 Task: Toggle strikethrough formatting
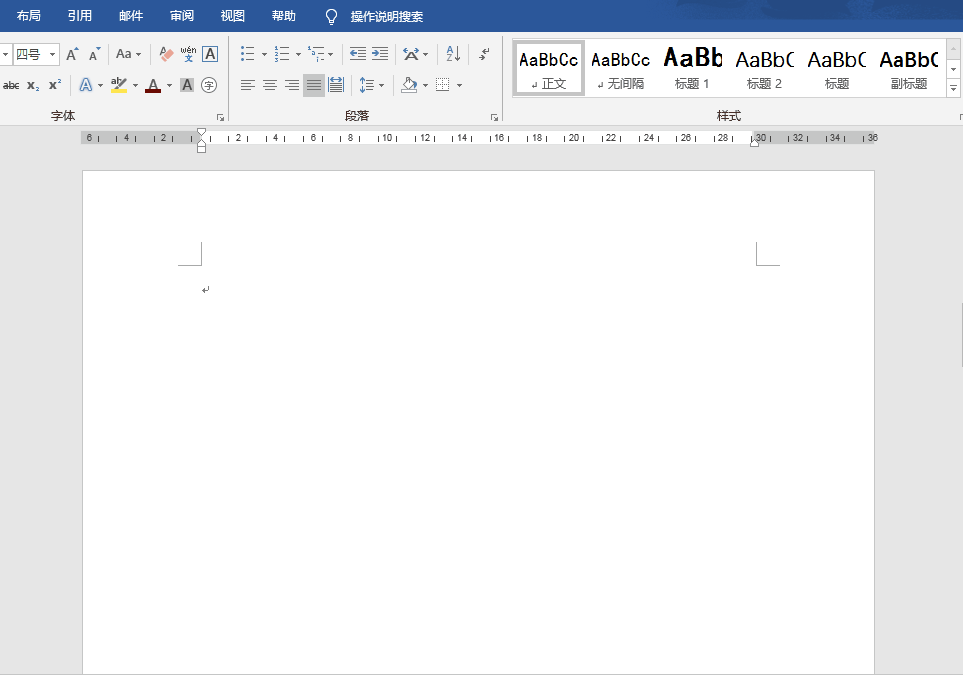tap(11, 85)
